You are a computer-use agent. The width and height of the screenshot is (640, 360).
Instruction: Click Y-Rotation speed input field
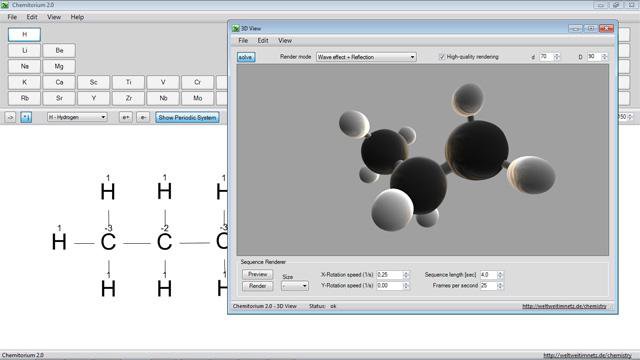pyautogui.click(x=390, y=286)
